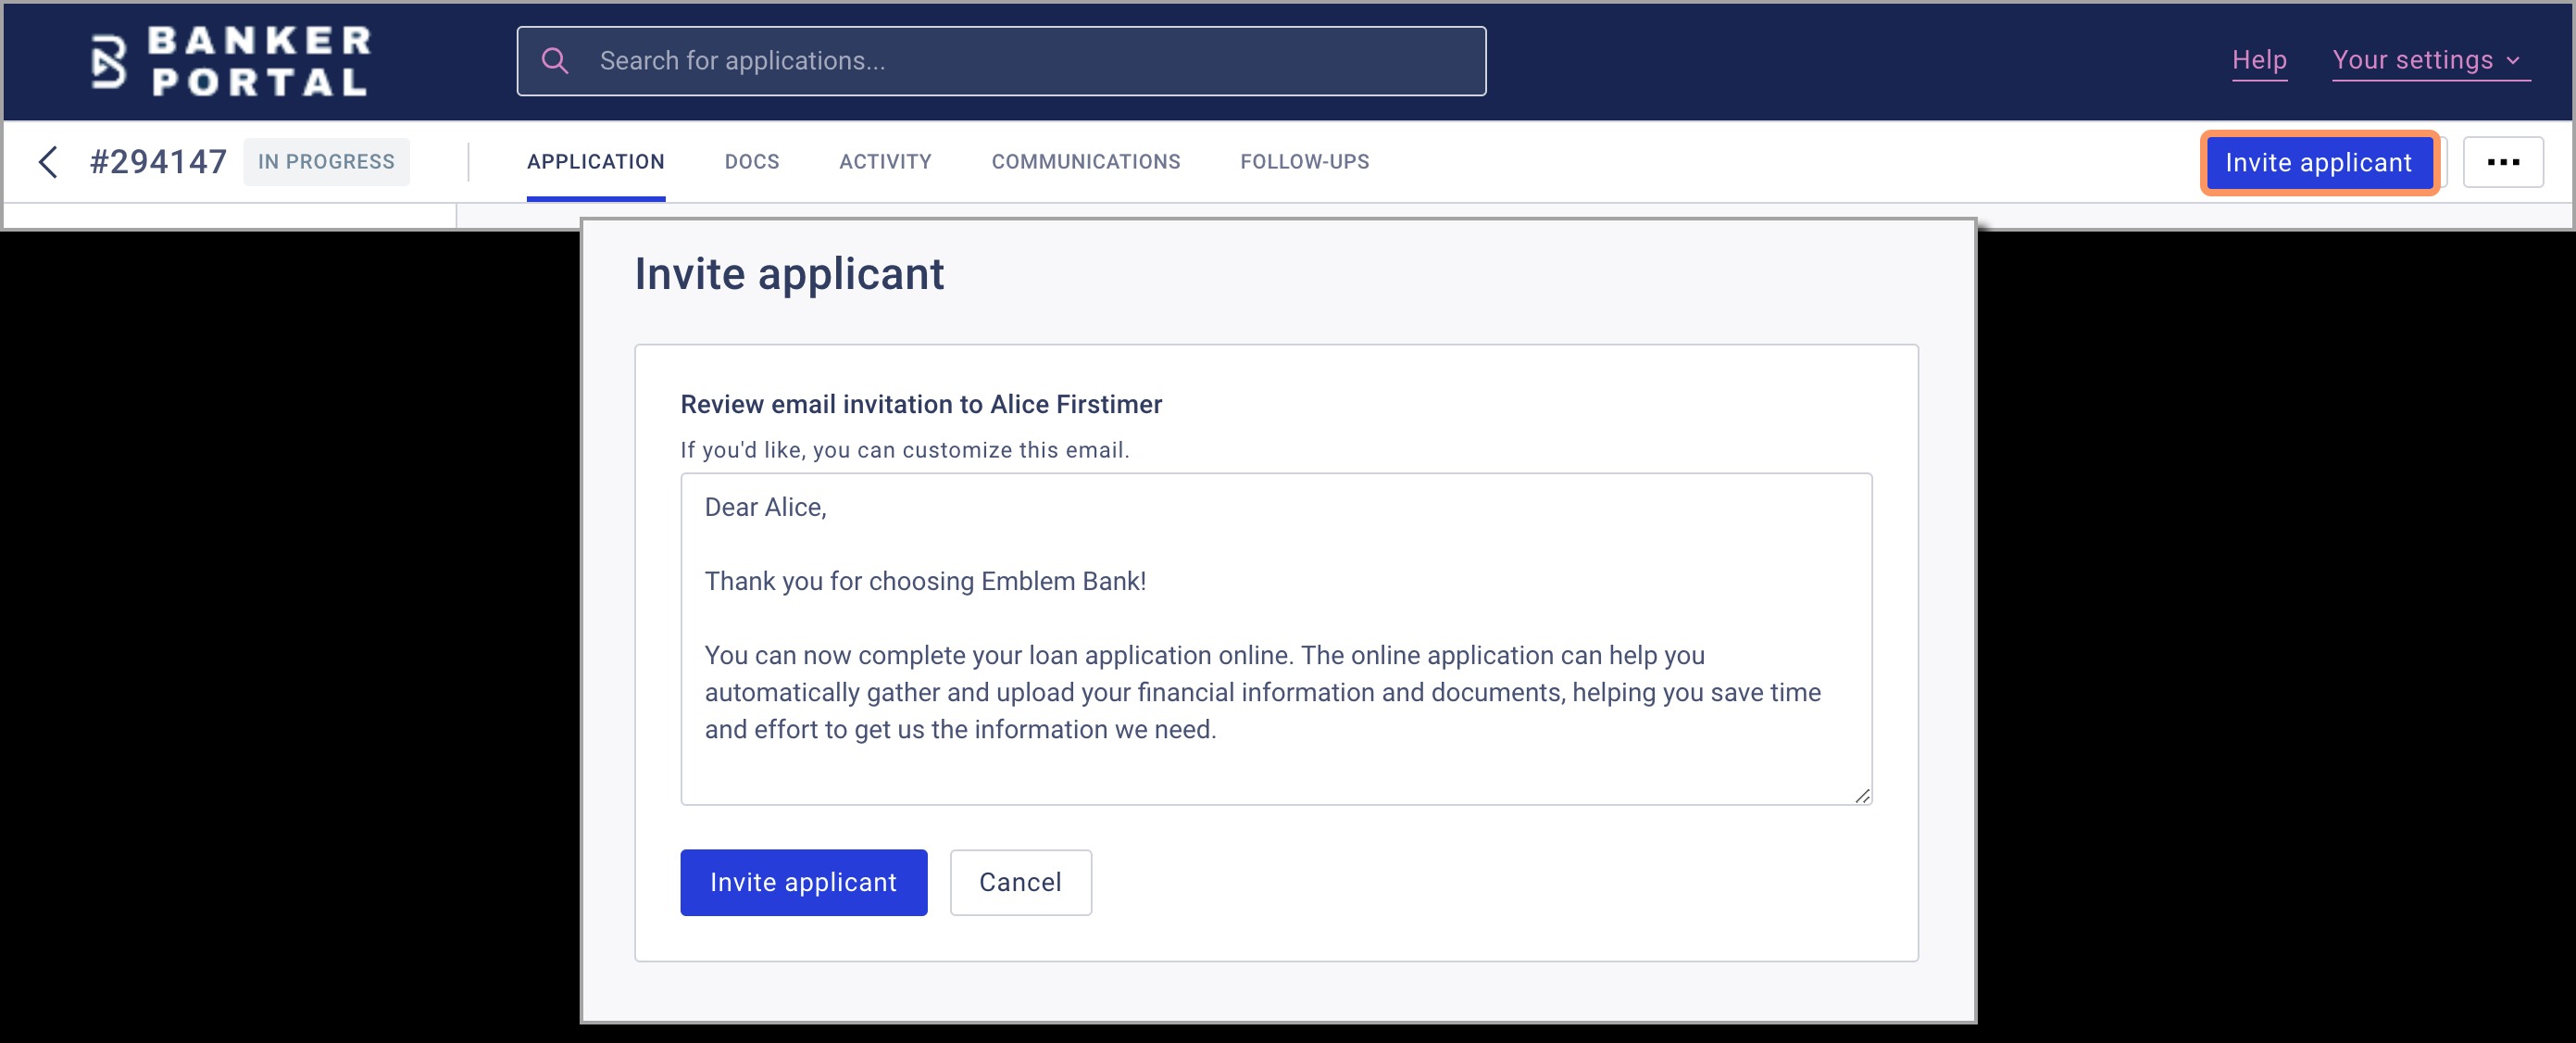View the FOLLOW-UPS tab
Screen dimensions: 2576x1043
pyautogui.click(x=1304, y=162)
